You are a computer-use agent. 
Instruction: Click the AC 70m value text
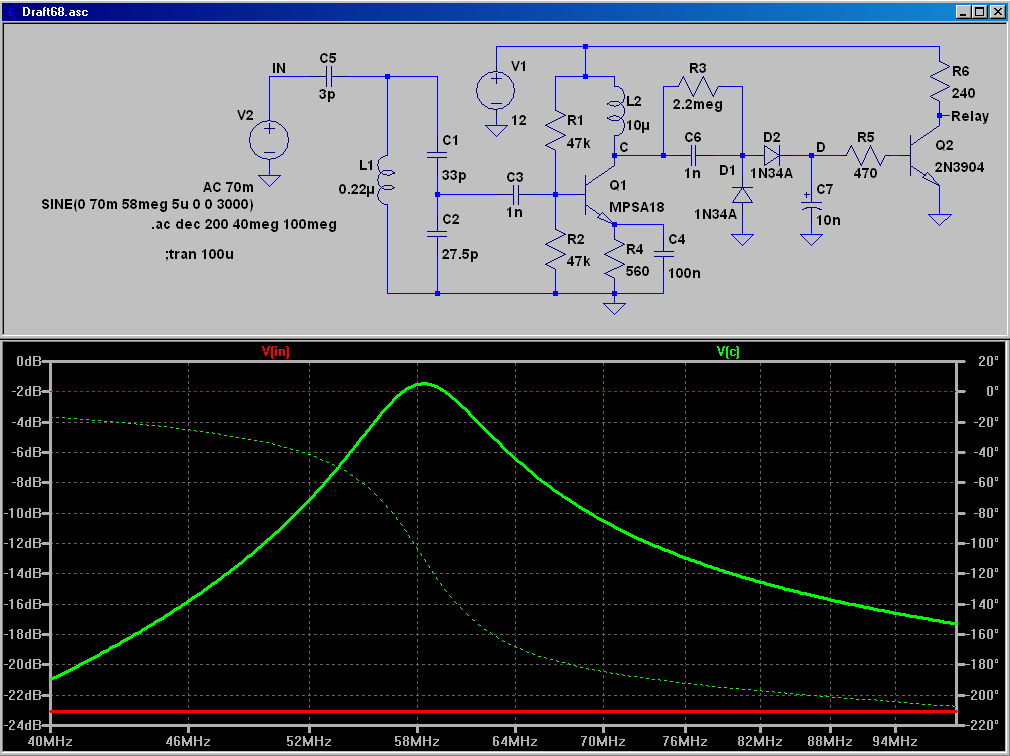click(228, 187)
